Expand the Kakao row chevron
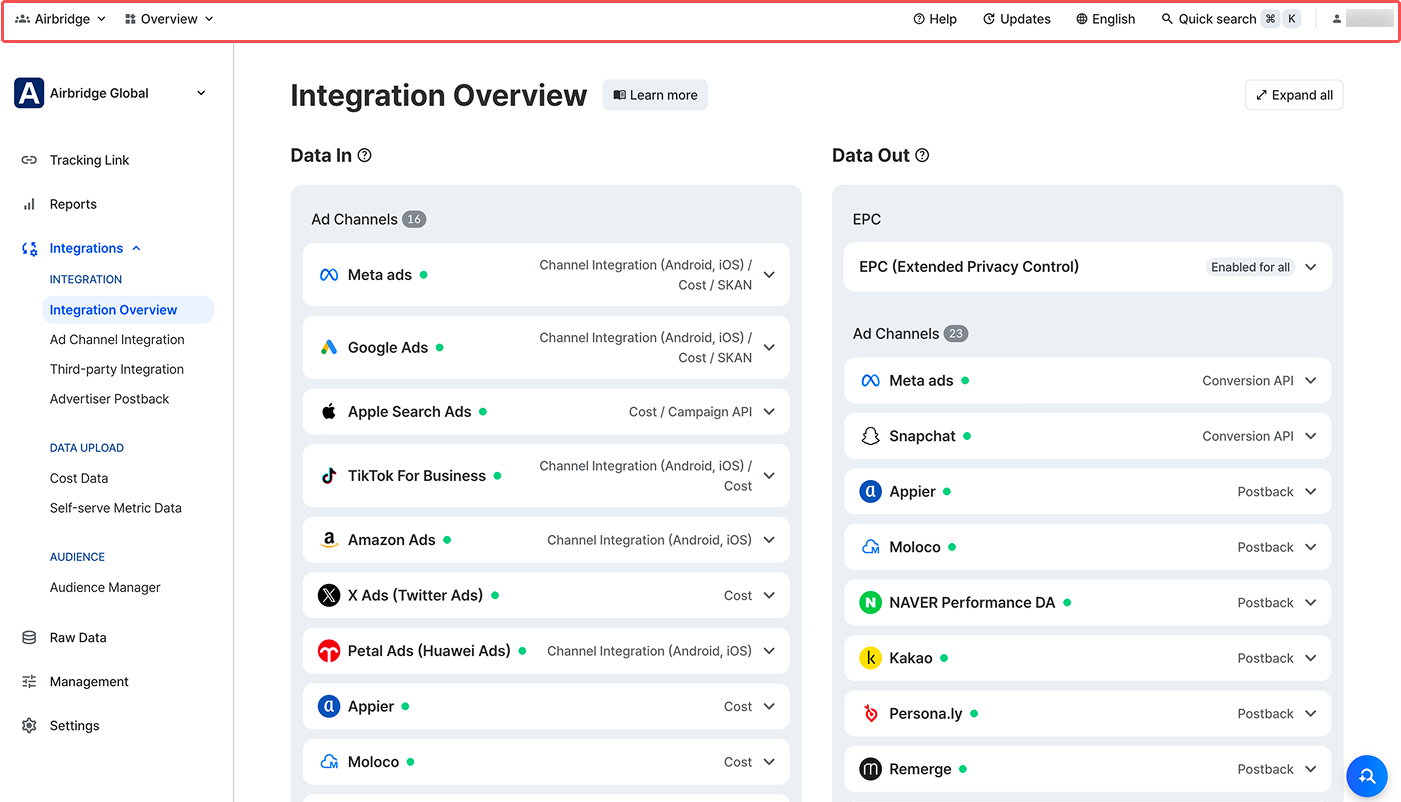Screen dimensions: 1401x802 point(1311,658)
